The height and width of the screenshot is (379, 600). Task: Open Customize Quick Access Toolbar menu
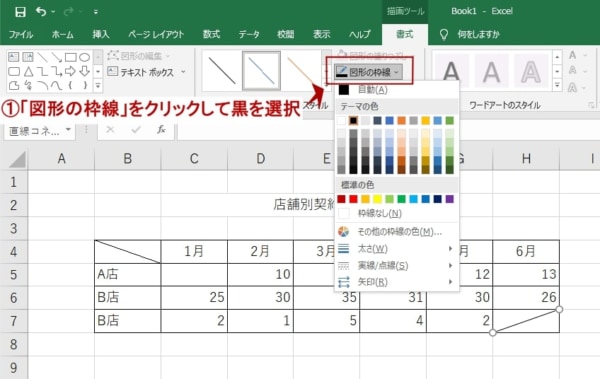tap(96, 12)
